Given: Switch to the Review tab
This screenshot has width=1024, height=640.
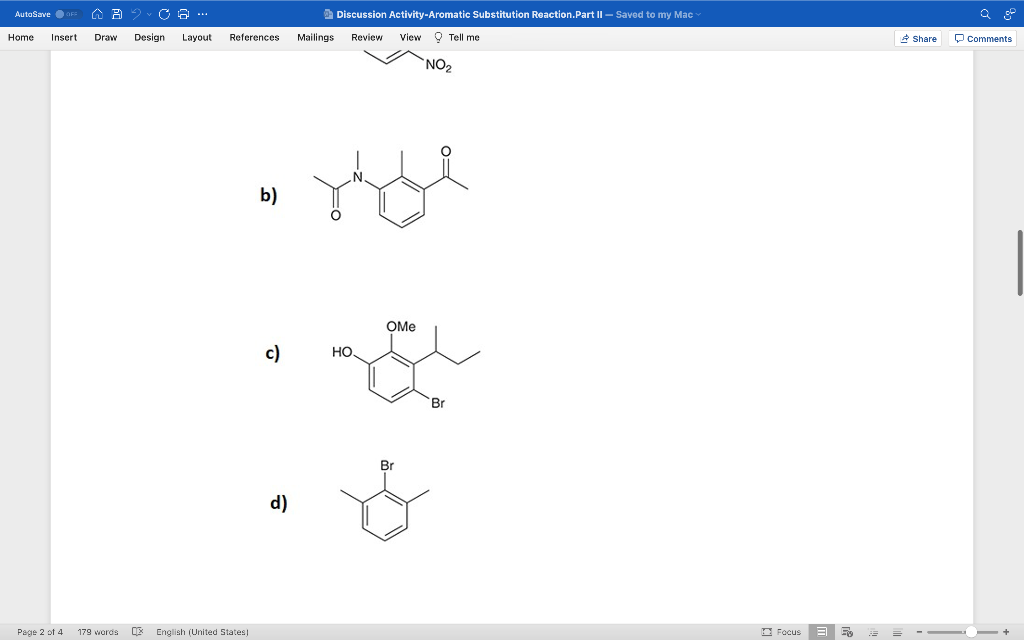Looking at the screenshot, I should point(366,37).
